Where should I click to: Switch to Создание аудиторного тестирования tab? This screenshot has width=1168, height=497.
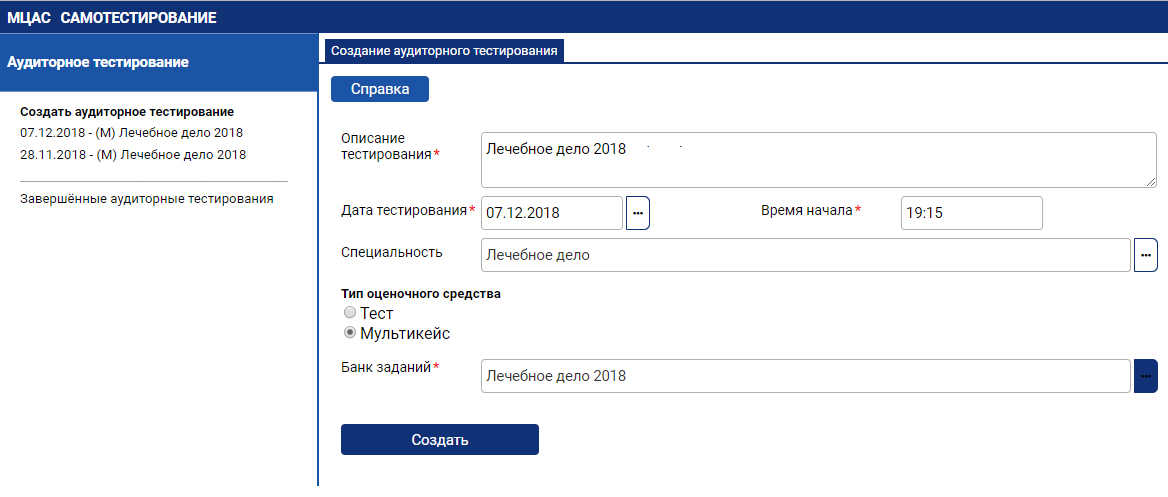click(x=444, y=51)
